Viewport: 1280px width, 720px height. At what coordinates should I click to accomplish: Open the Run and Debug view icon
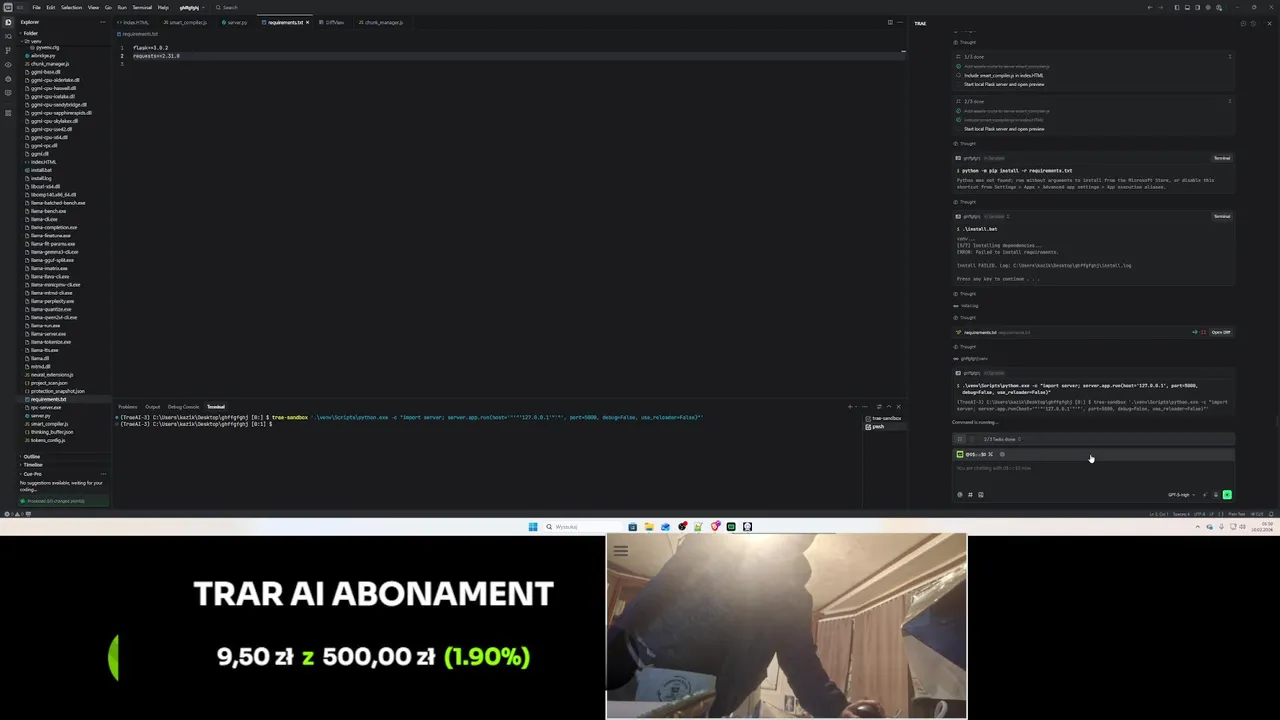(8, 64)
